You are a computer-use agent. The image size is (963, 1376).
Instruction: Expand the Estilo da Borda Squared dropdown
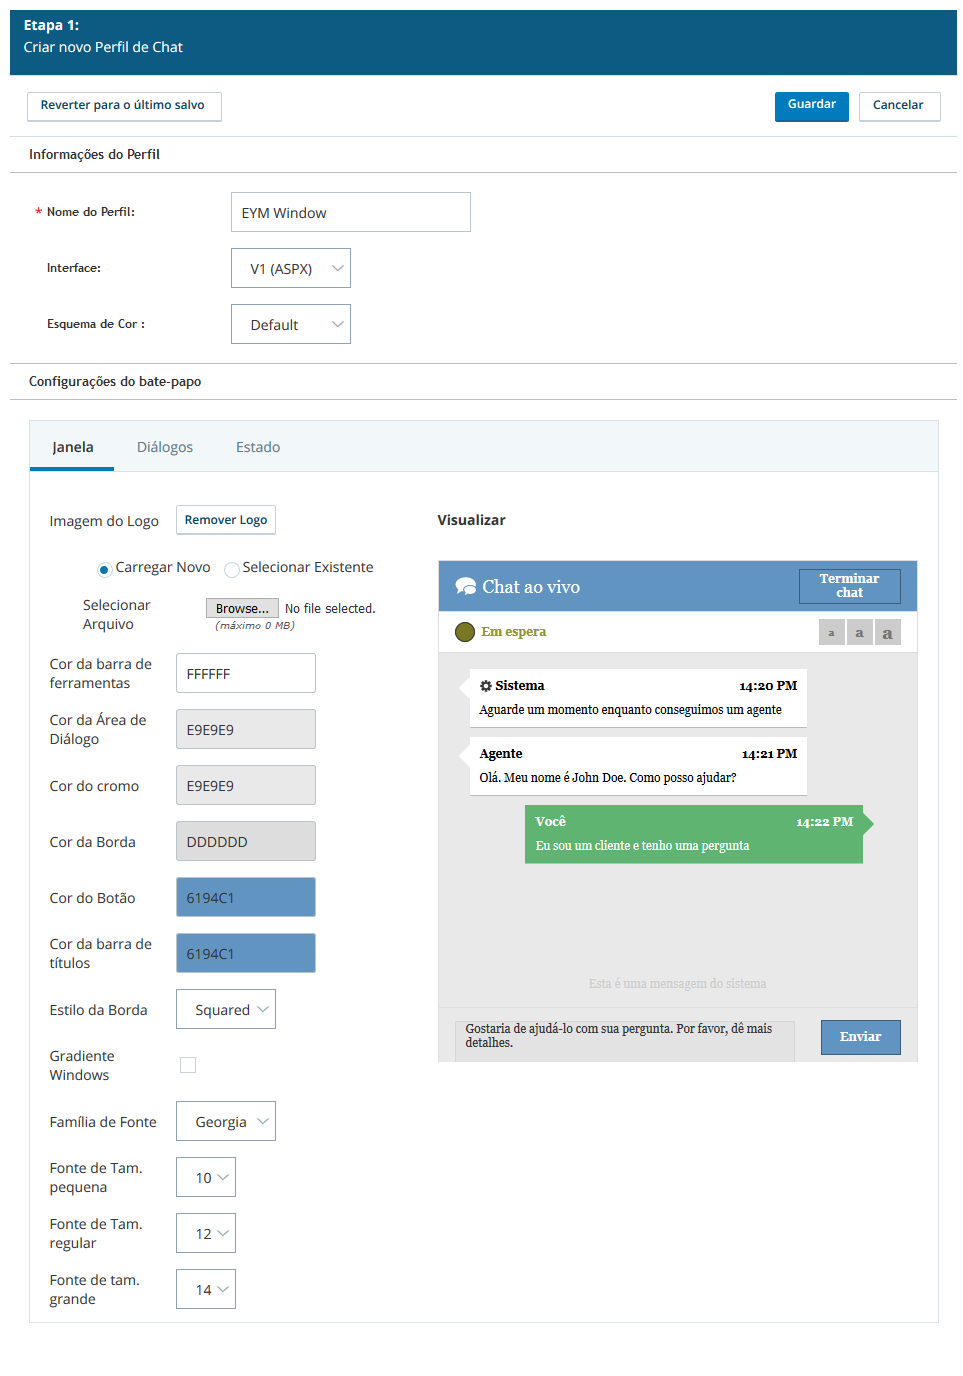coord(226,1009)
